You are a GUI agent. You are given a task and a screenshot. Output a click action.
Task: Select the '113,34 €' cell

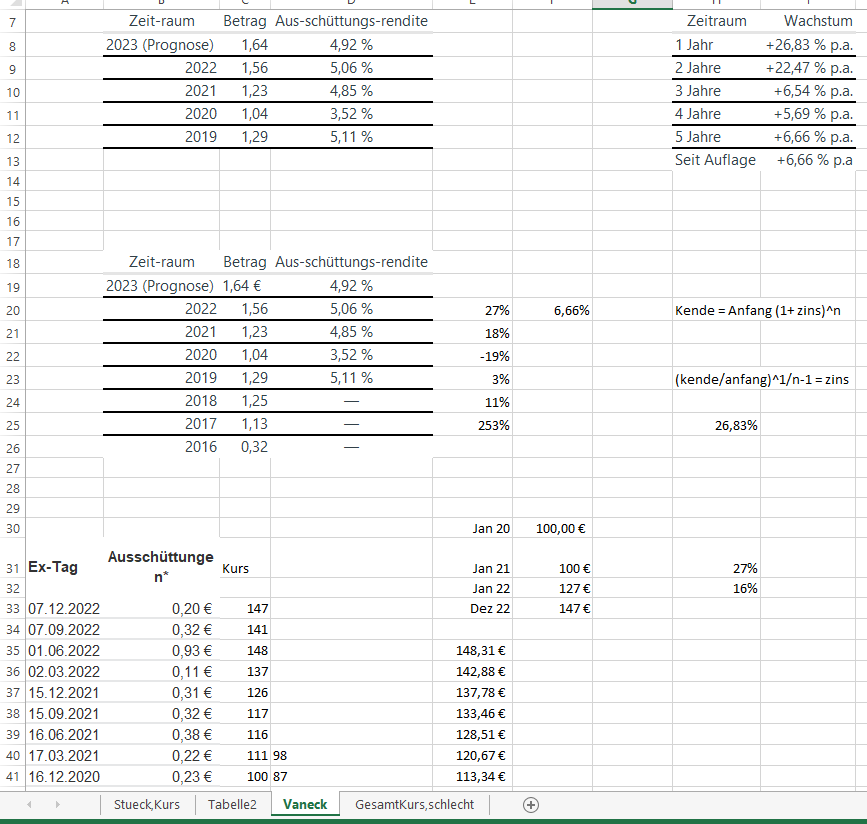pyautogui.click(x=472, y=776)
